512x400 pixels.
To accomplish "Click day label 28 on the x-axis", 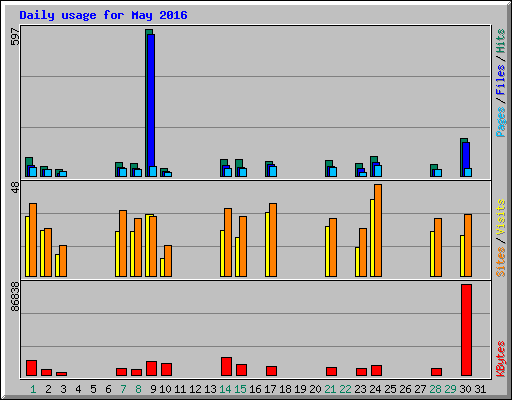I will tap(435, 389).
